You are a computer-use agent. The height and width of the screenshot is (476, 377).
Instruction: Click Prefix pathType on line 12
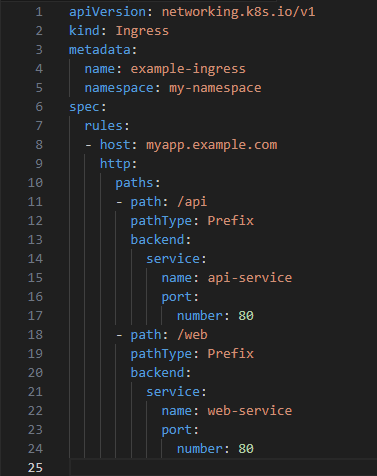point(230,221)
